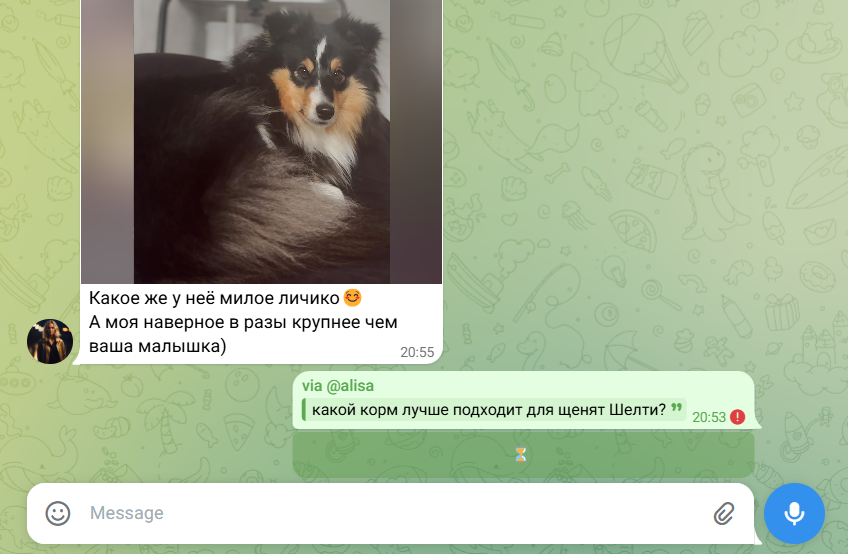Screen dimensions: 848x554
Task: Click the pending dark green message bubble
Action: click(x=524, y=454)
